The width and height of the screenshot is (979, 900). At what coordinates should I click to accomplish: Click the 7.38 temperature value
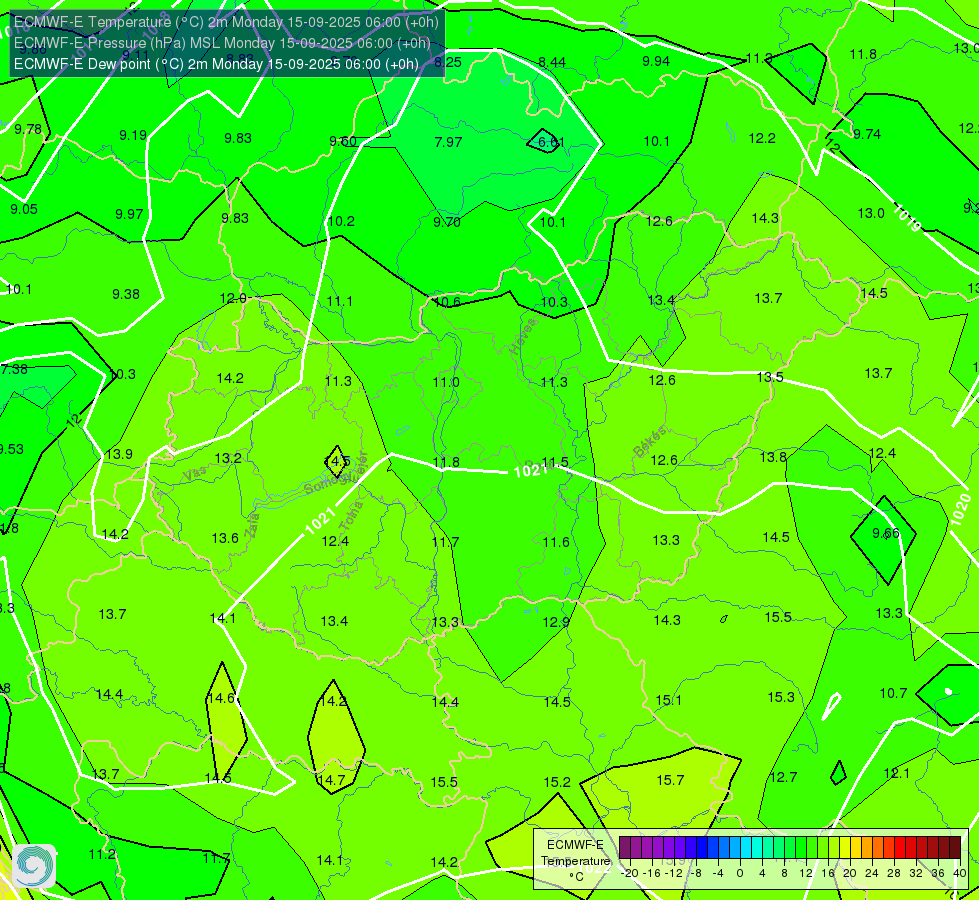pos(14,369)
